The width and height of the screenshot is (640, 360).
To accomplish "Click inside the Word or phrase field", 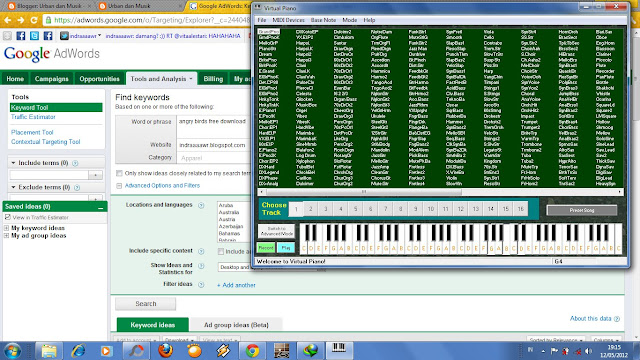I will (x=214, y=127).
